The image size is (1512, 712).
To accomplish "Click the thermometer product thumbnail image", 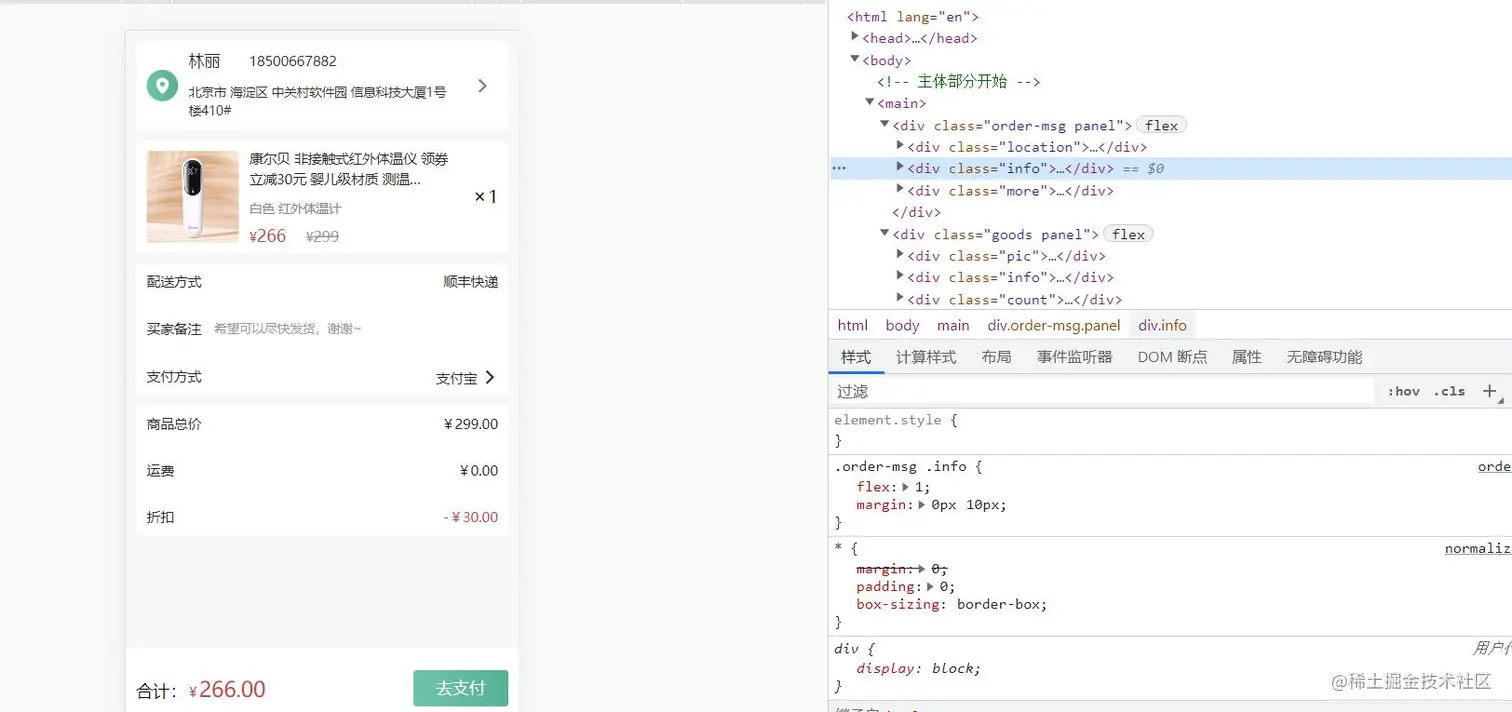I will (x=192, y=197).
